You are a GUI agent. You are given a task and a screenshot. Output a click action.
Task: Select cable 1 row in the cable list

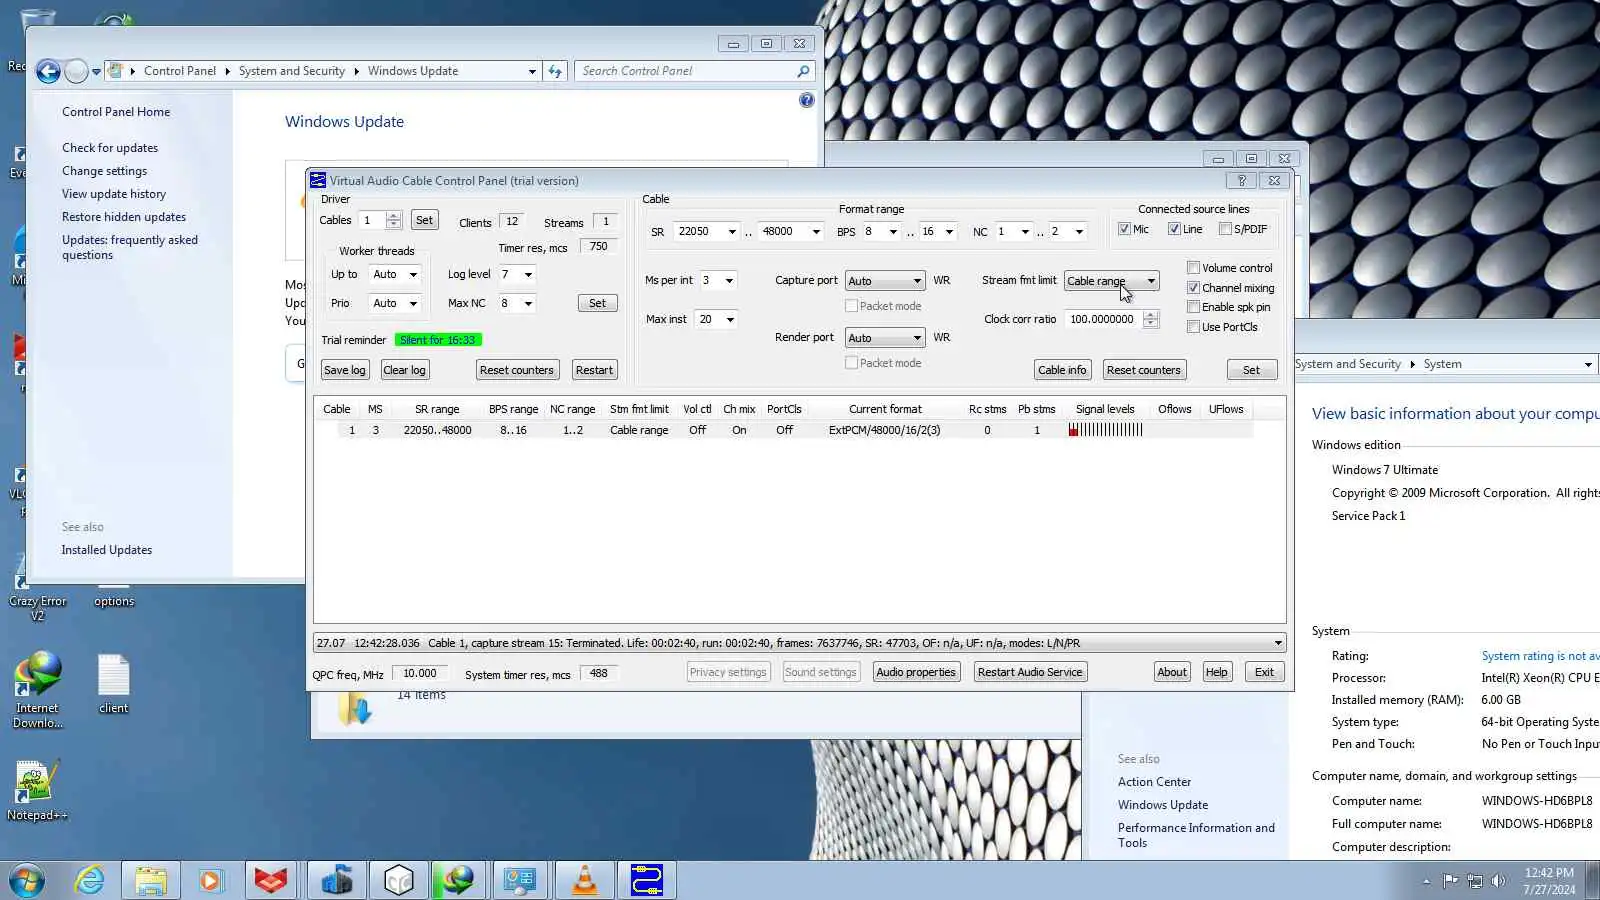pos(783,430)
